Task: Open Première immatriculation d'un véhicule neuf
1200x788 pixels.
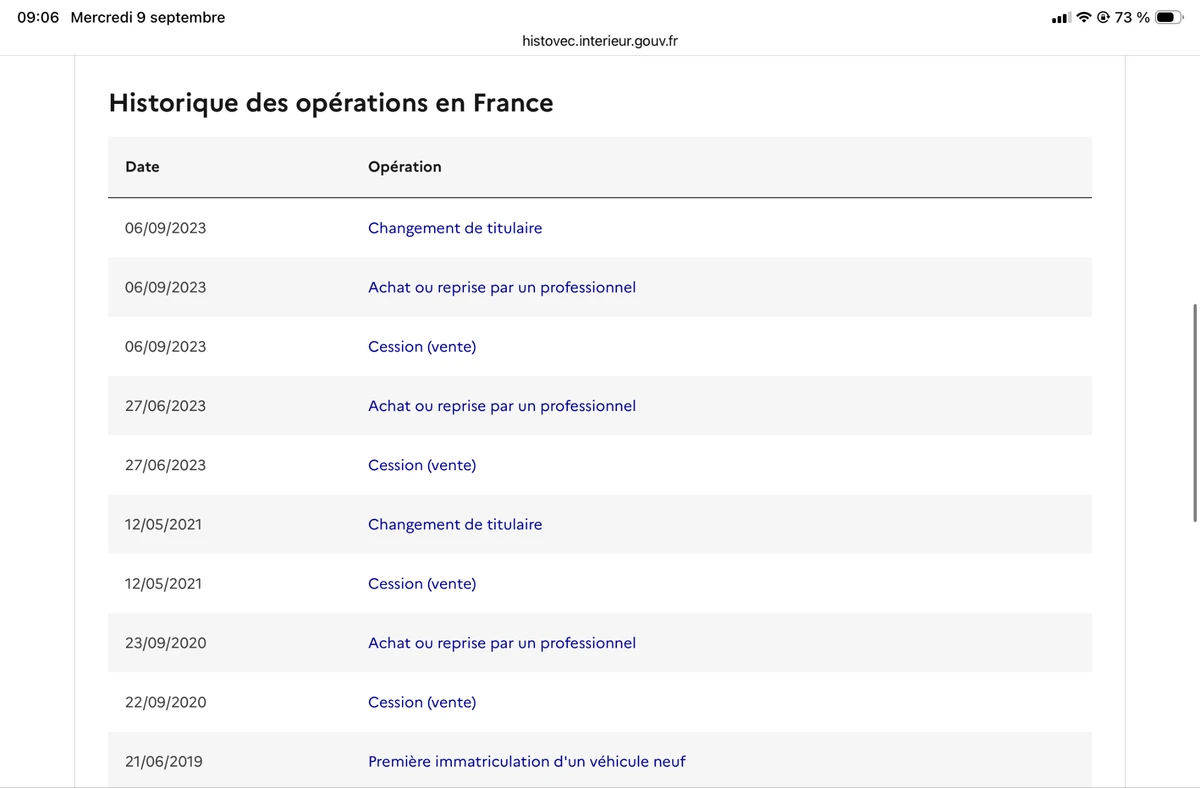Action: coord(527,762)
